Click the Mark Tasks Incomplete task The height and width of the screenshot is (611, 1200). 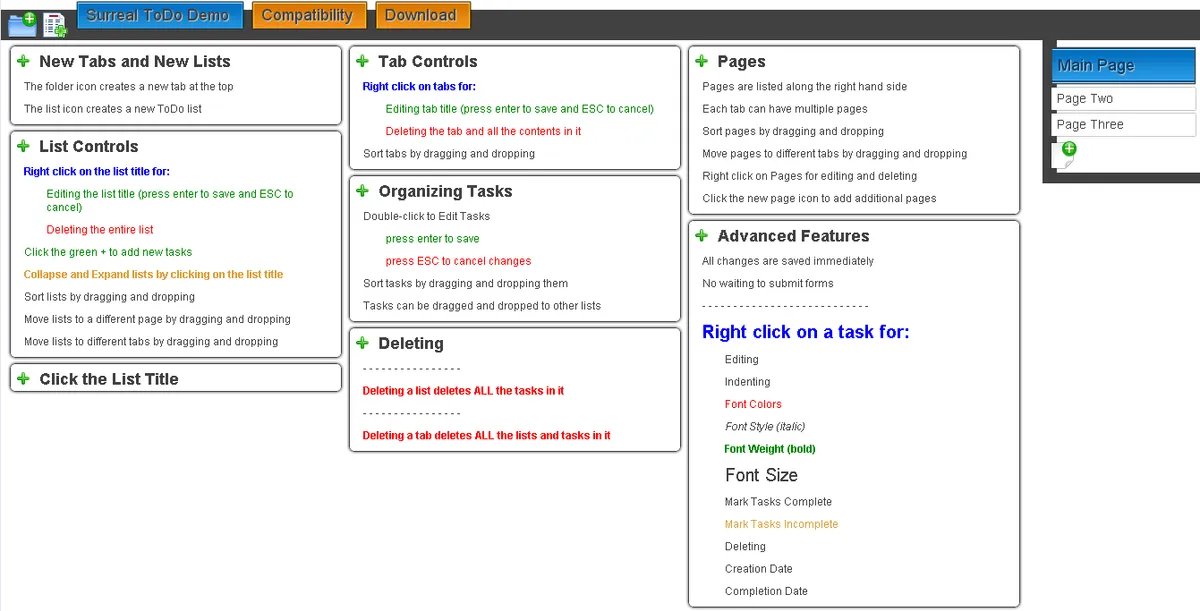(781, 523)
